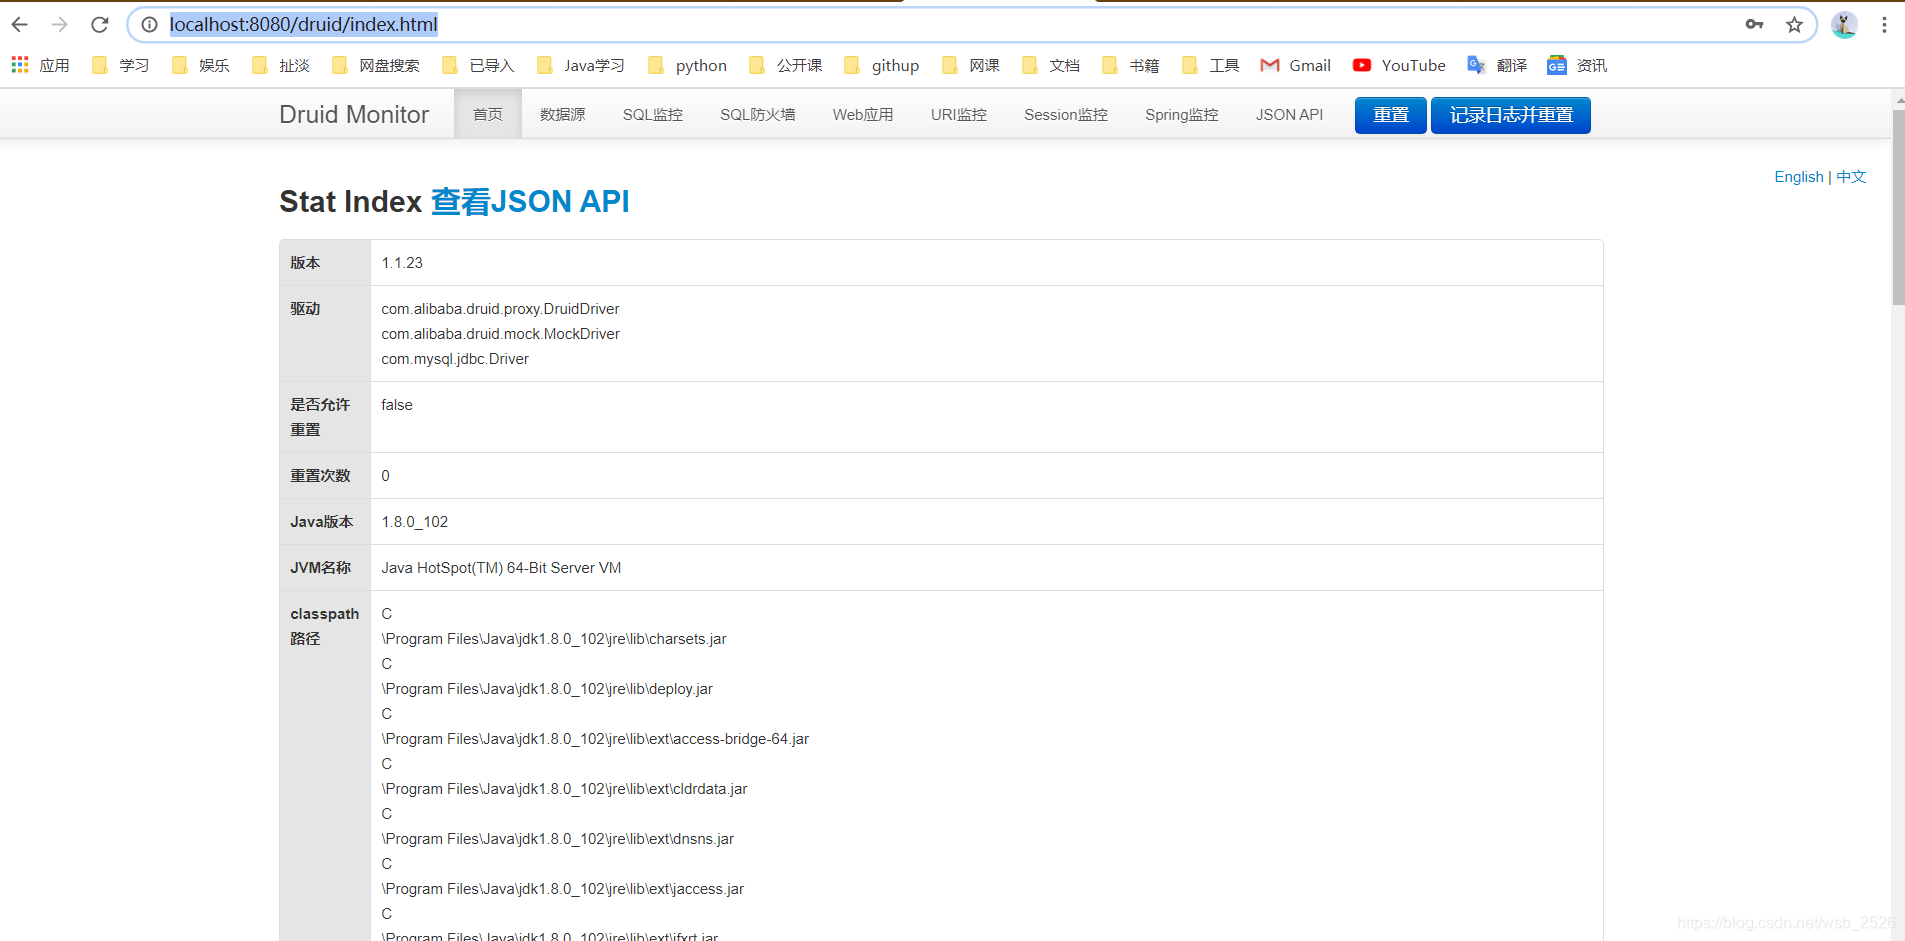Click the saved password key icon
This screenshot has width=1905, height=941.
click(1754, 24)
